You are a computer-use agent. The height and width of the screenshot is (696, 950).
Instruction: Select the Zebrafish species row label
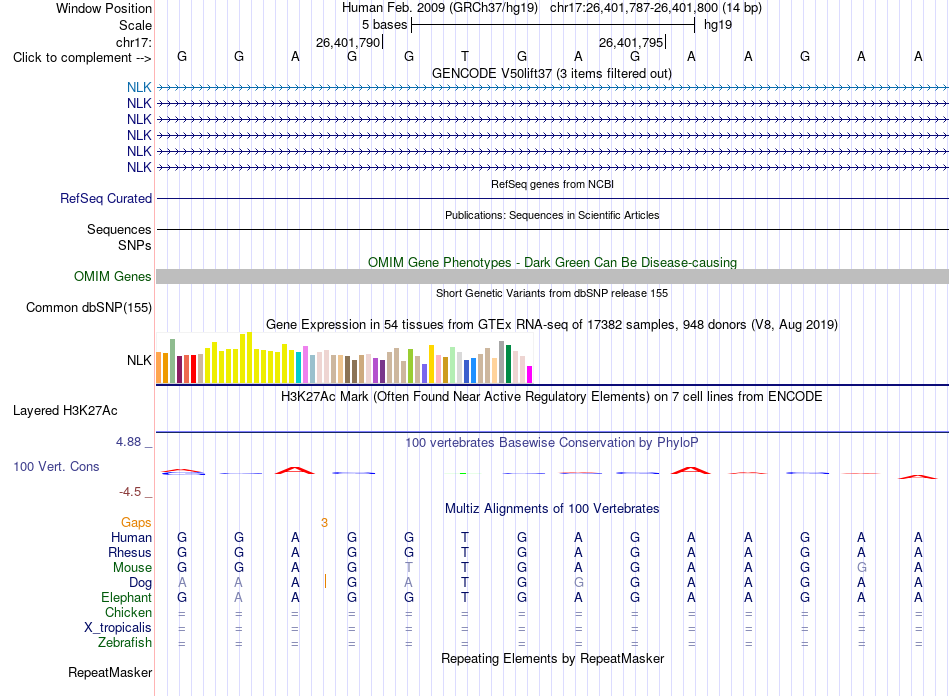coord(125,642)
